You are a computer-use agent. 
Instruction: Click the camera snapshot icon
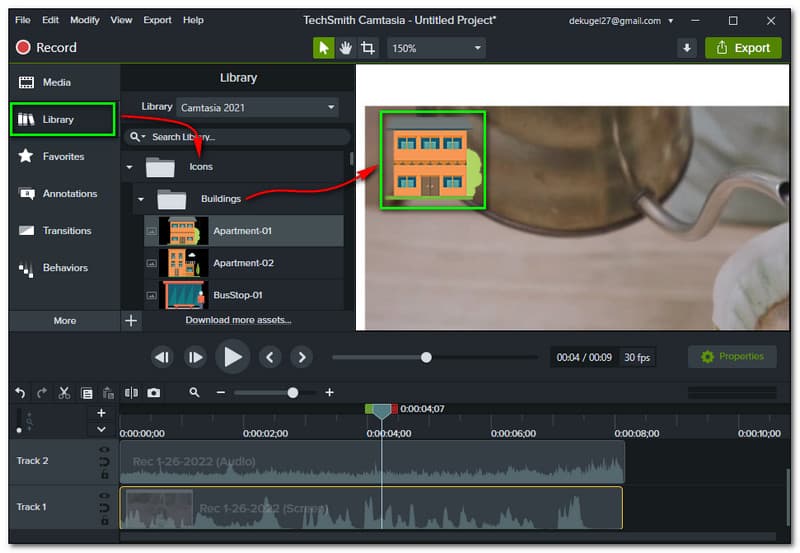tap(153, 393)
